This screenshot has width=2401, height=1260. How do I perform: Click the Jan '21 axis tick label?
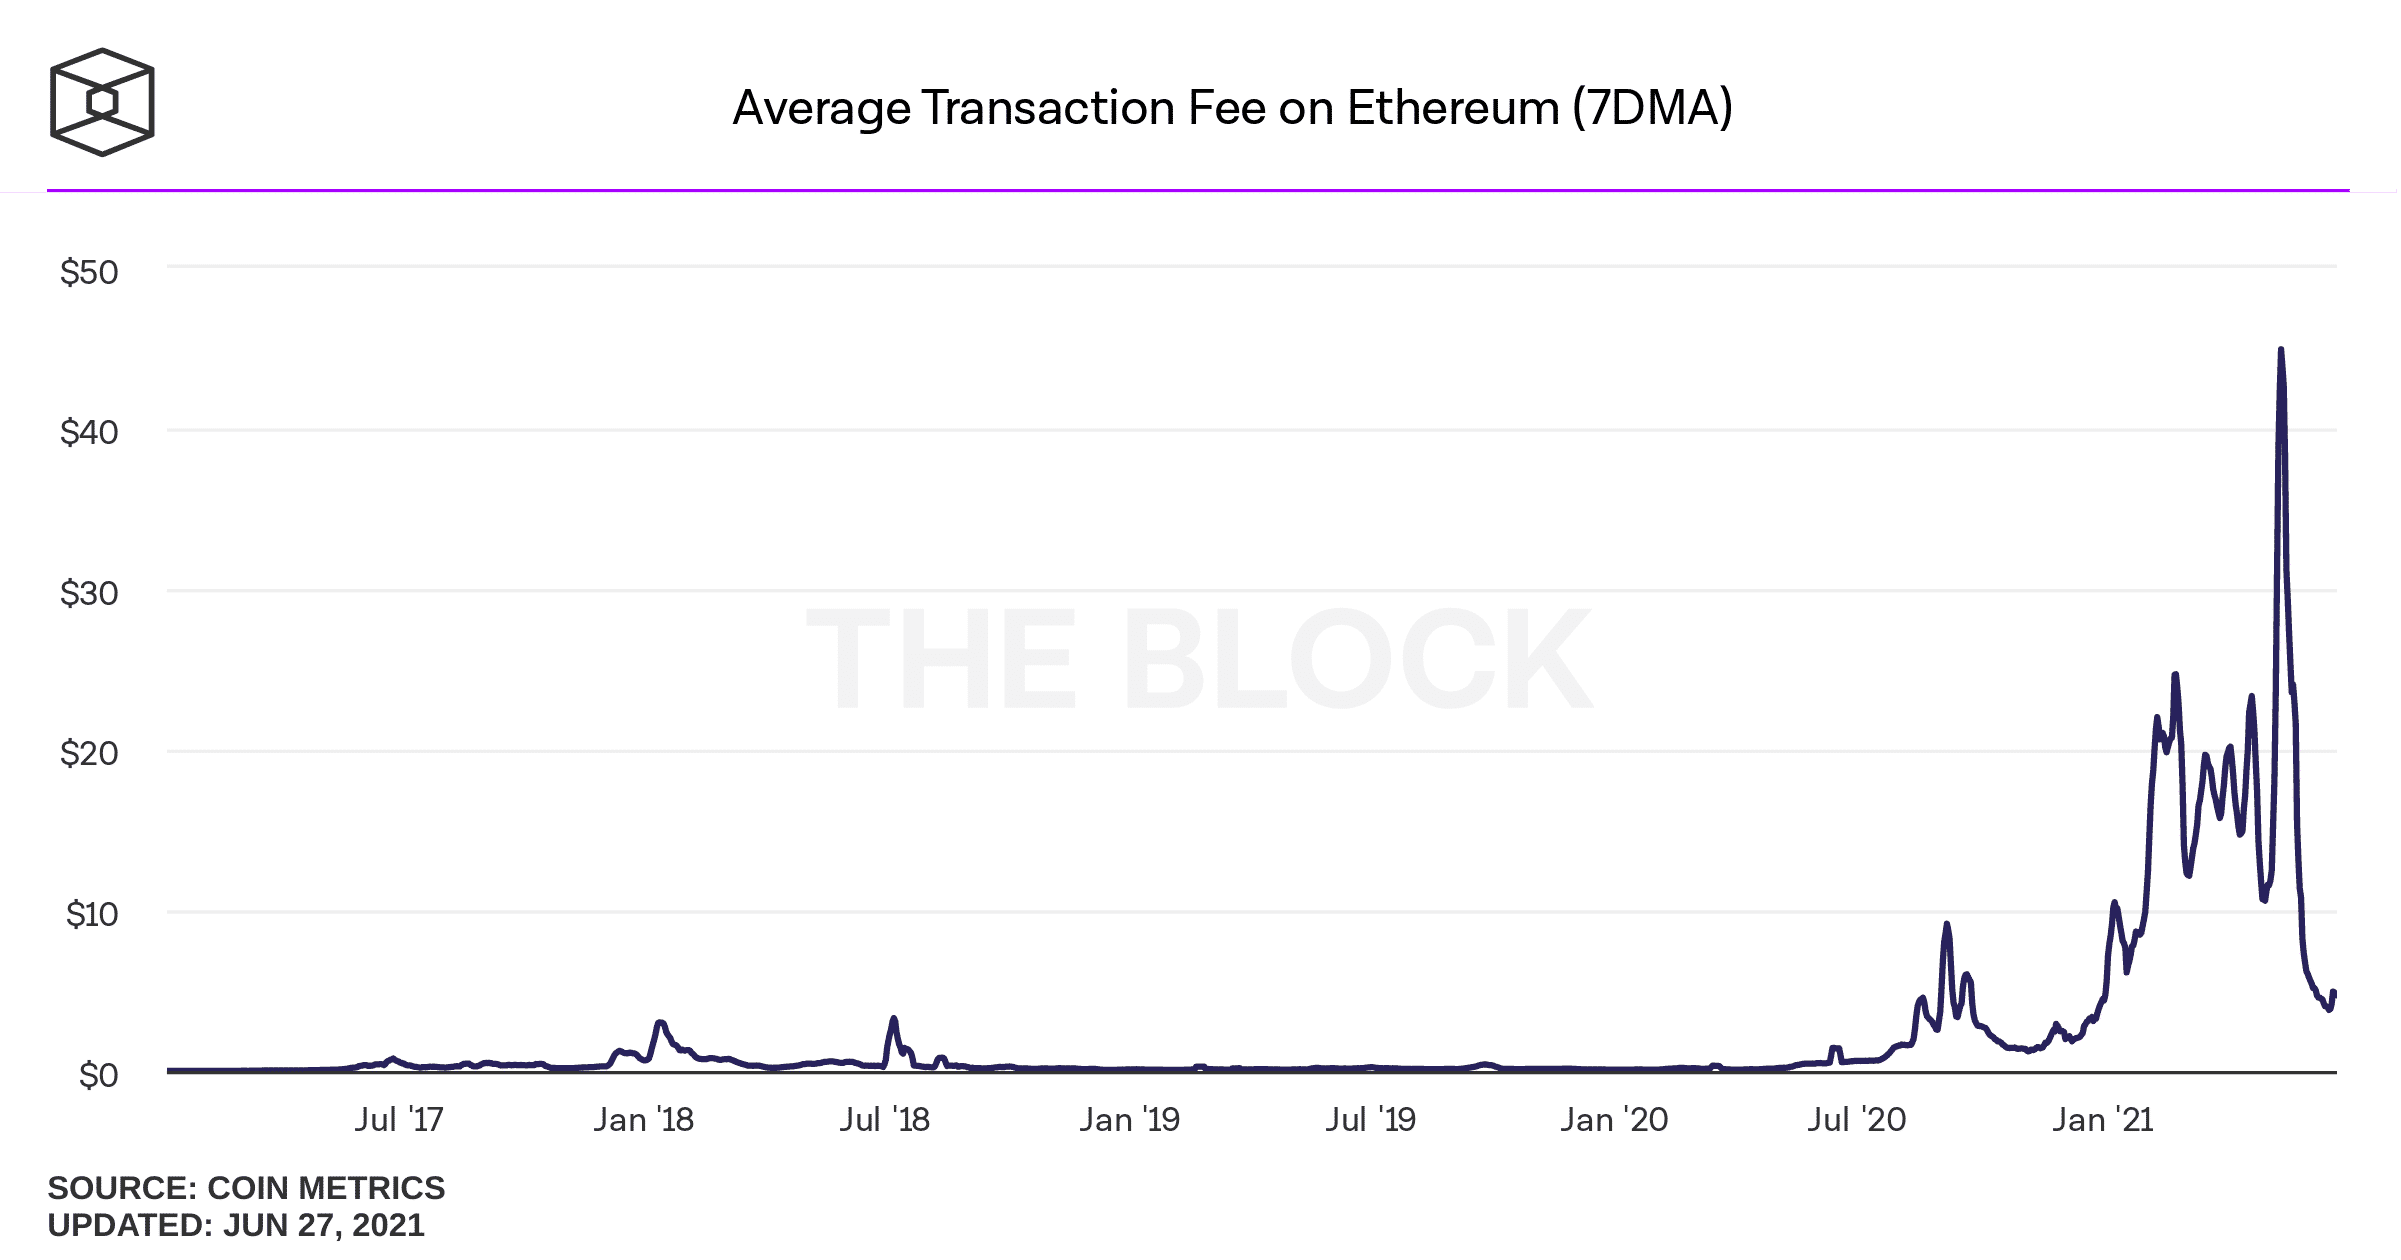2103,1120
